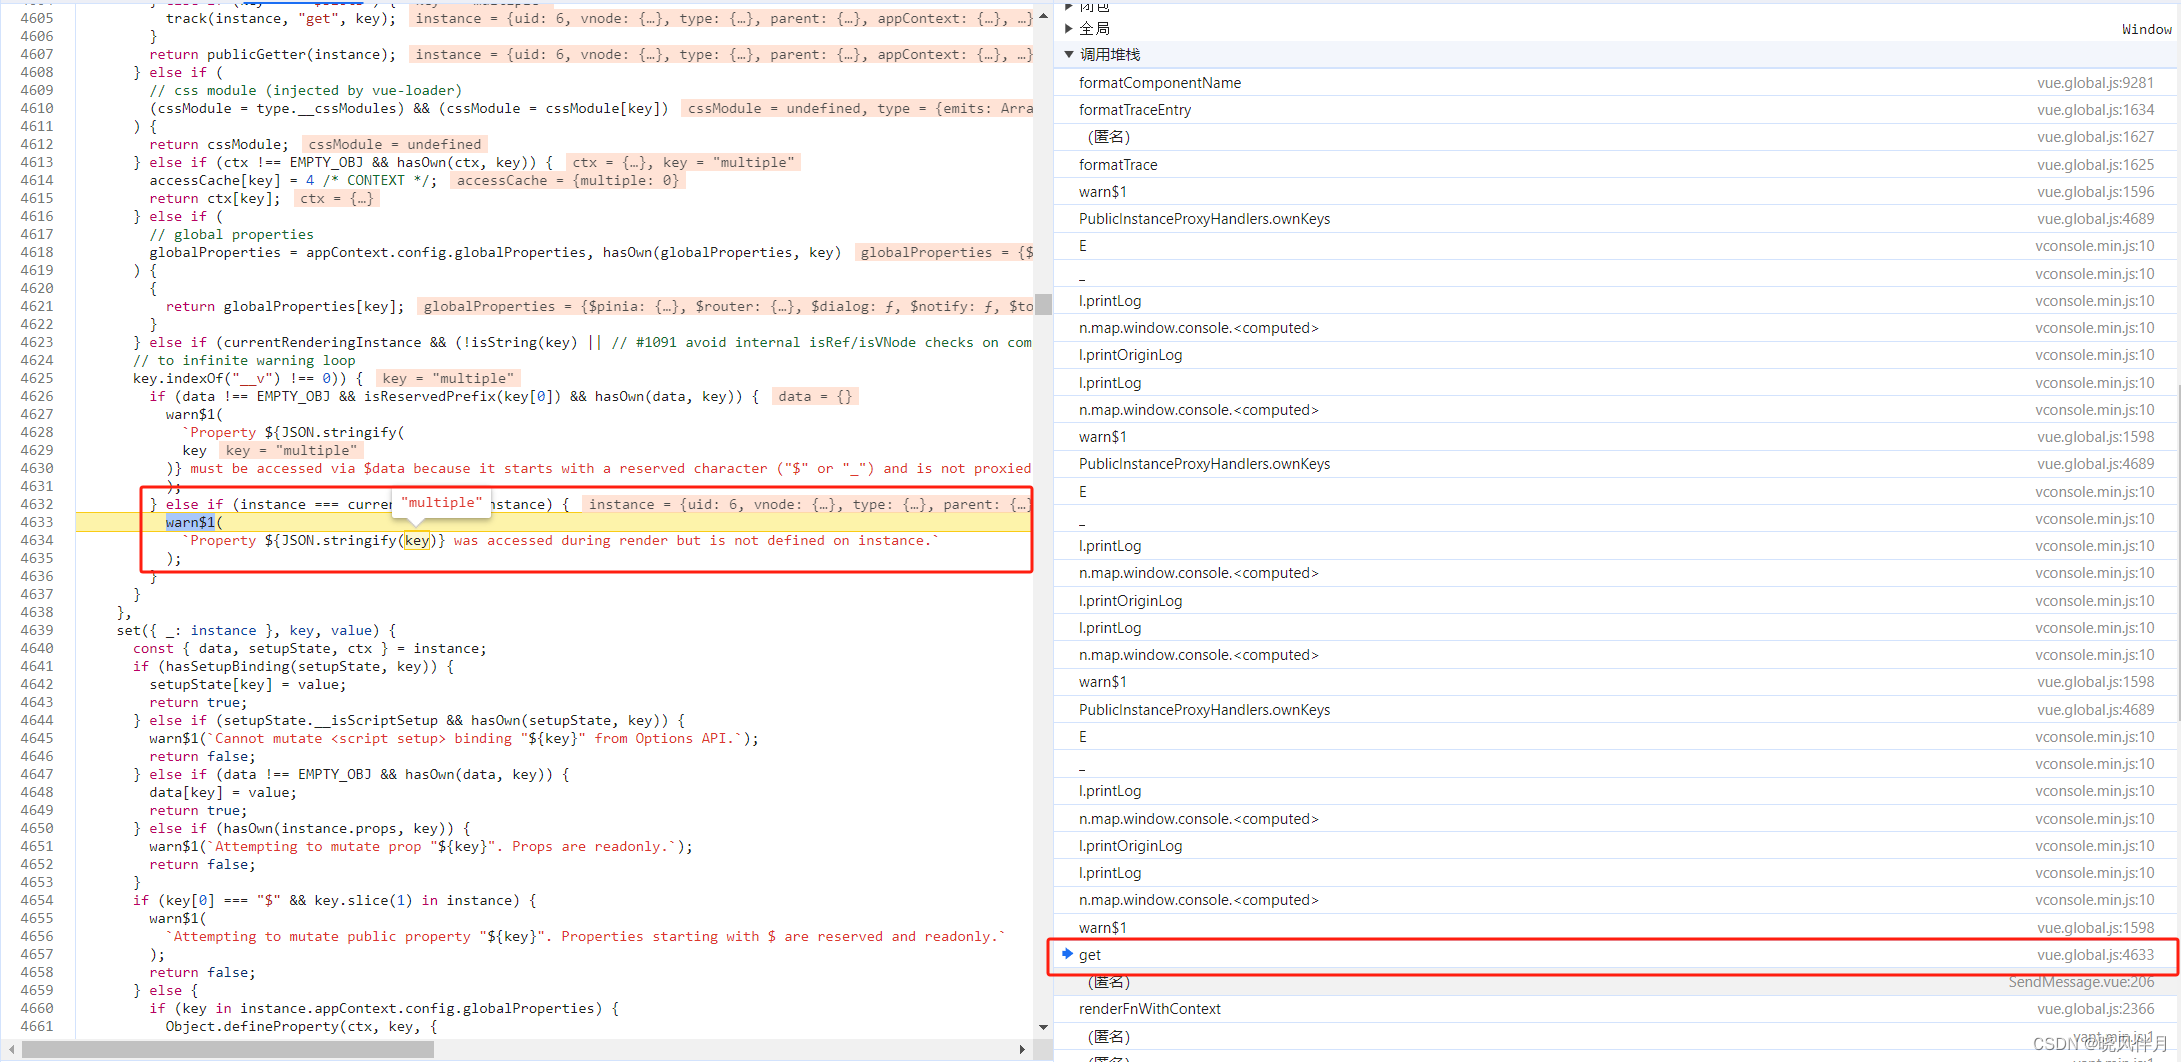Click comment '// global properties'
Image resolution: width=2181 pixels, height=1062 pixels.
[x=231, y=234]
